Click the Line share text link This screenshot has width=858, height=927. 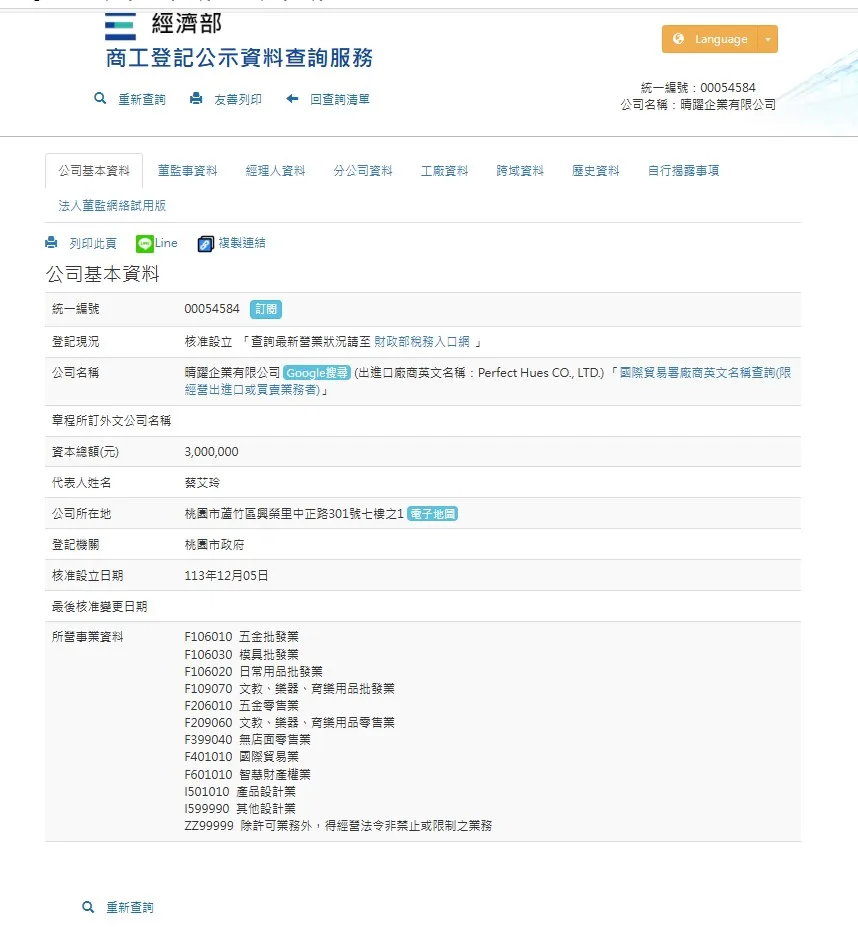click(x=166, y=243)
